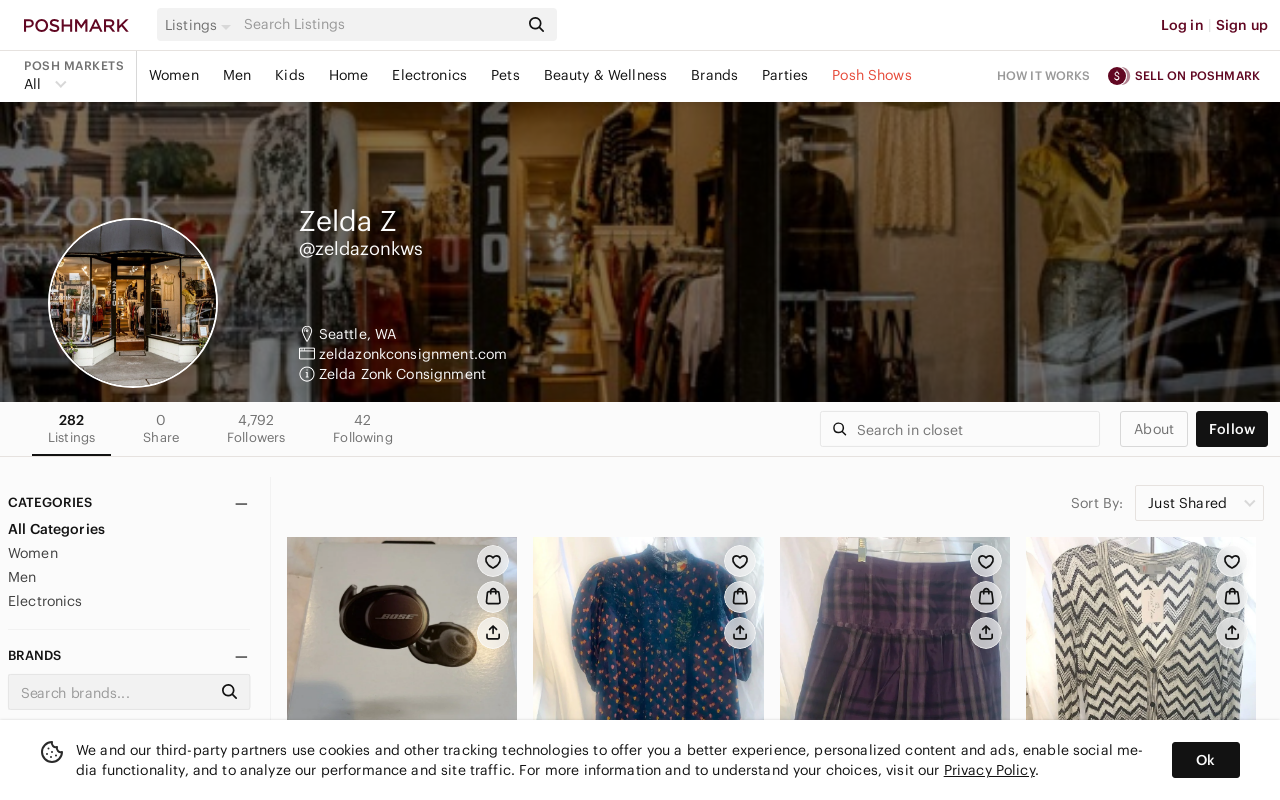Select the Share tab
The image size is (1280, 800).
pyautogui.click(x=161, y=429)
